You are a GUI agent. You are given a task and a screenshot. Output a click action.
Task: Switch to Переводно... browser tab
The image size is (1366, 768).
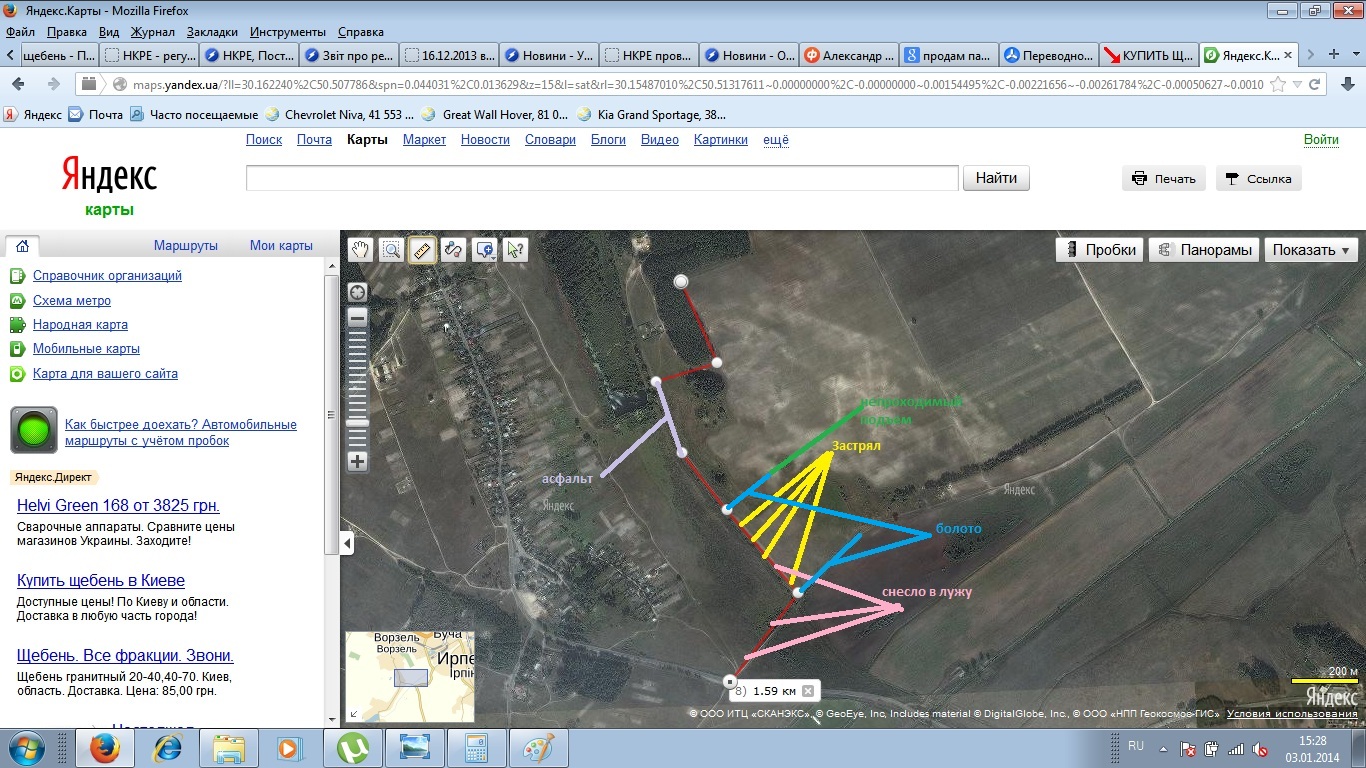pos(1049,55)
